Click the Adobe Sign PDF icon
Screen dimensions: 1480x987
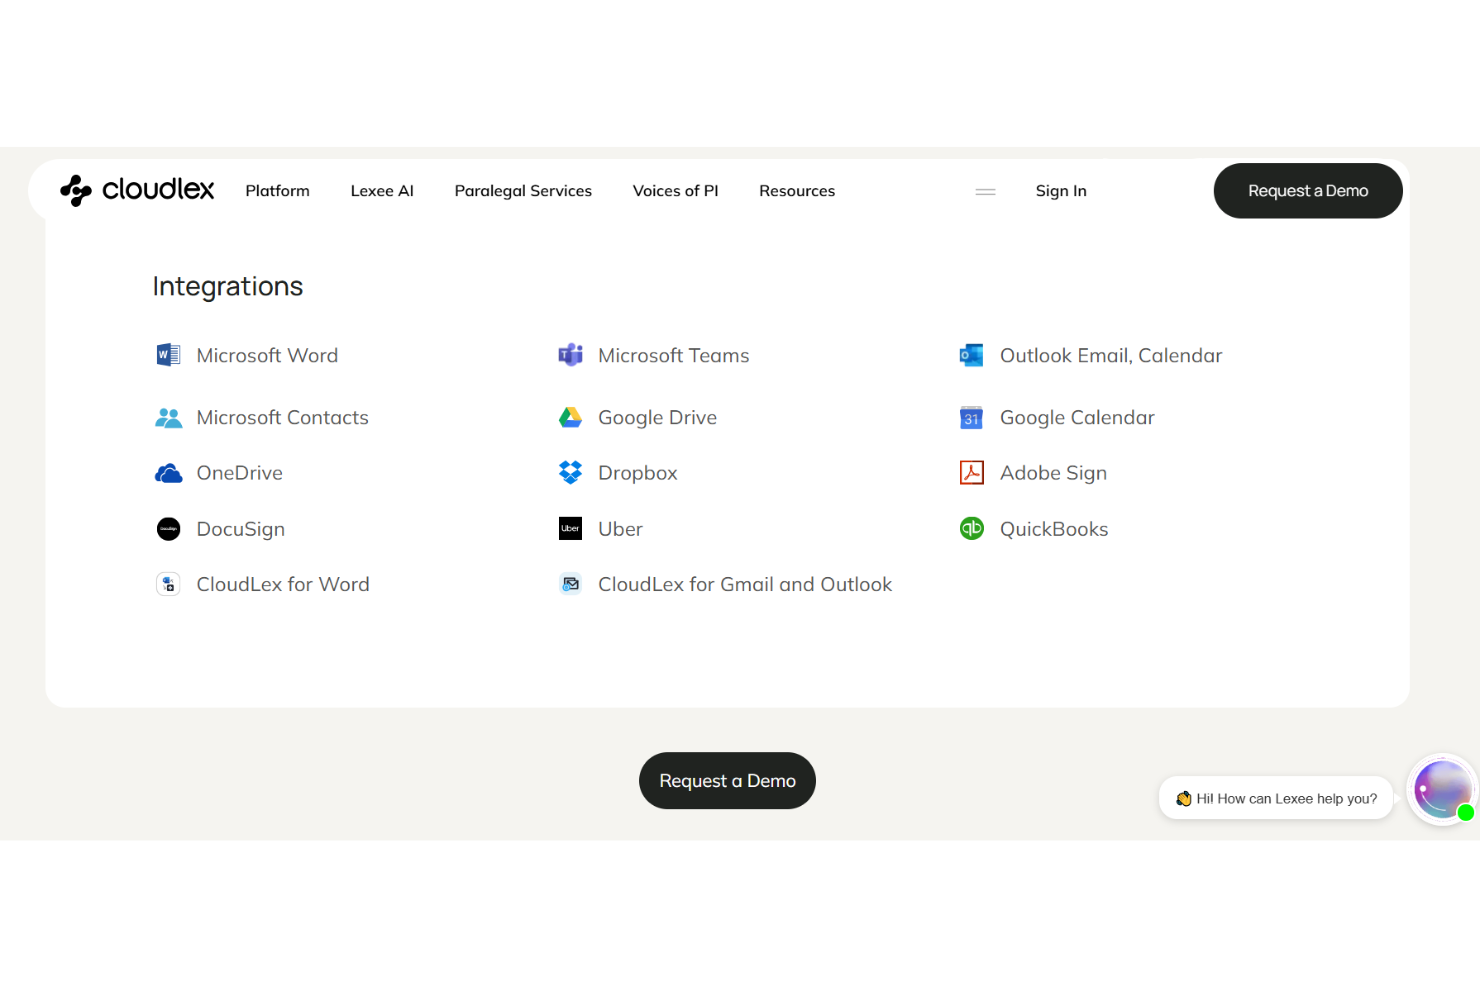[x=971, y=472]
